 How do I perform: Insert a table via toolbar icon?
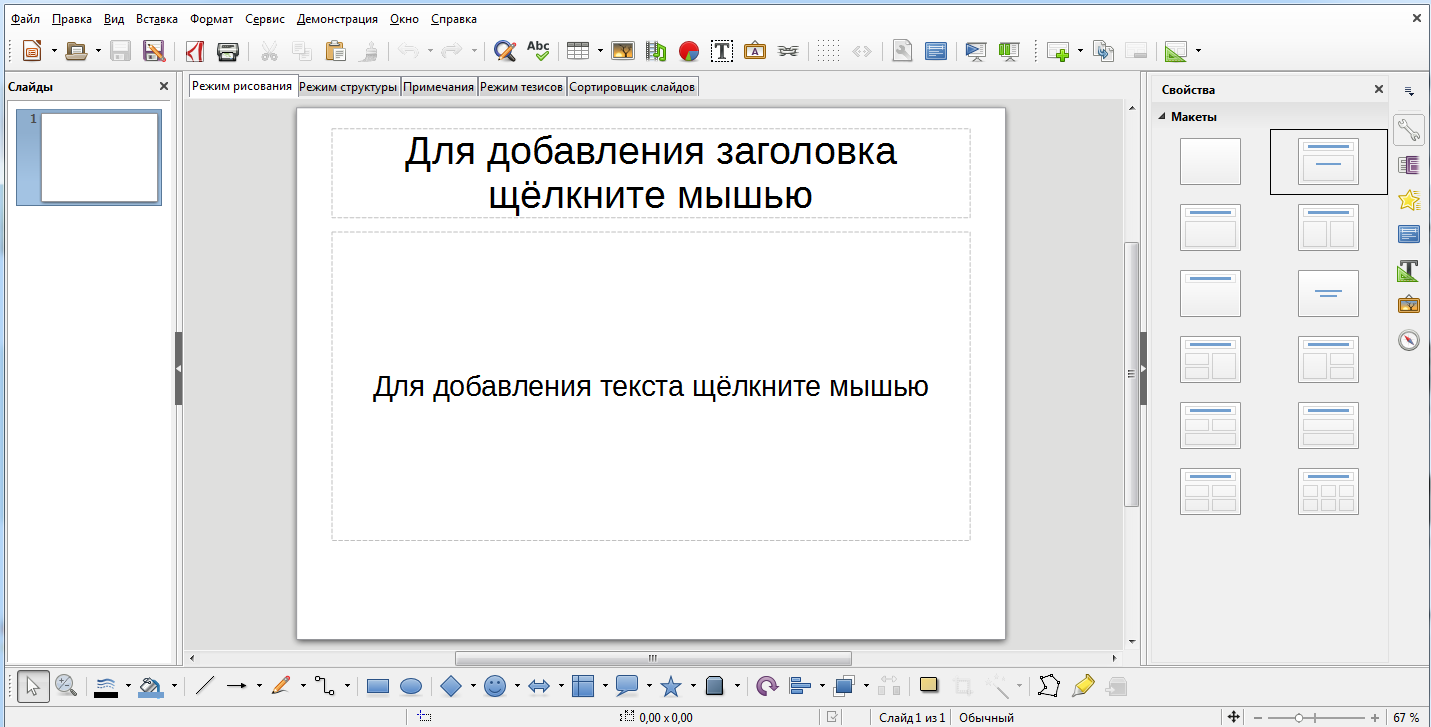point(578,51)
